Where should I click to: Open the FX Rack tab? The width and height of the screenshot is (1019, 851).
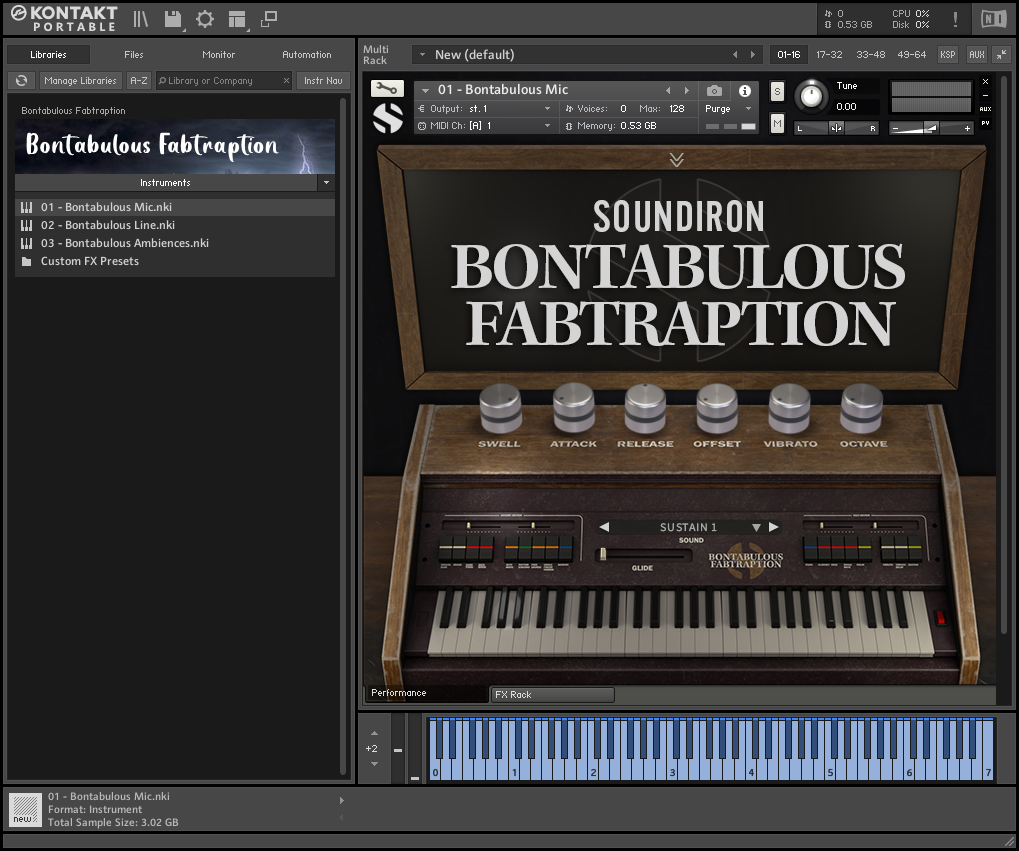click(552, 694)
